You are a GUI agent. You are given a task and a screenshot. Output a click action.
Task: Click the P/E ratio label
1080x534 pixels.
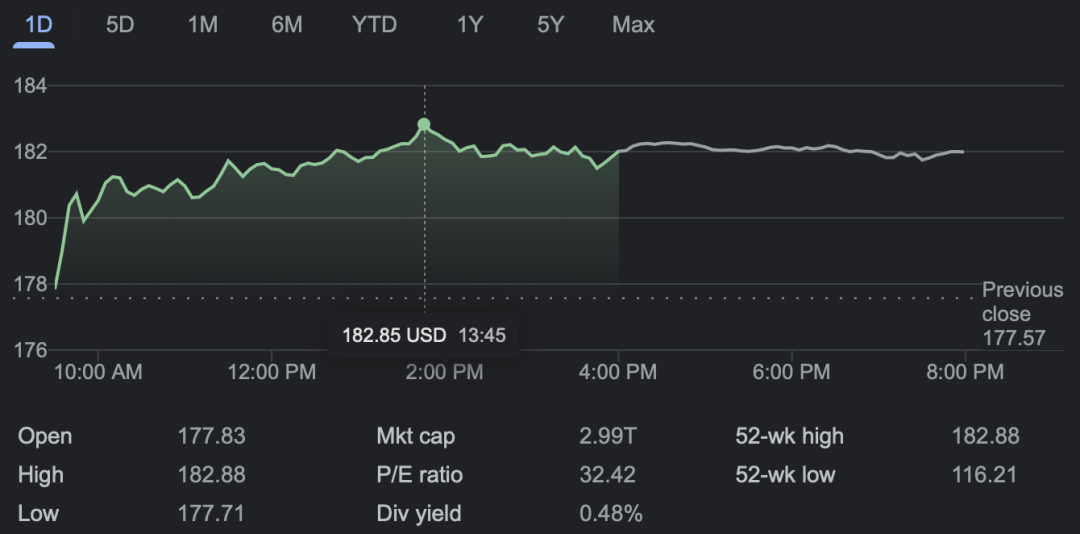[x=419, y=475]
